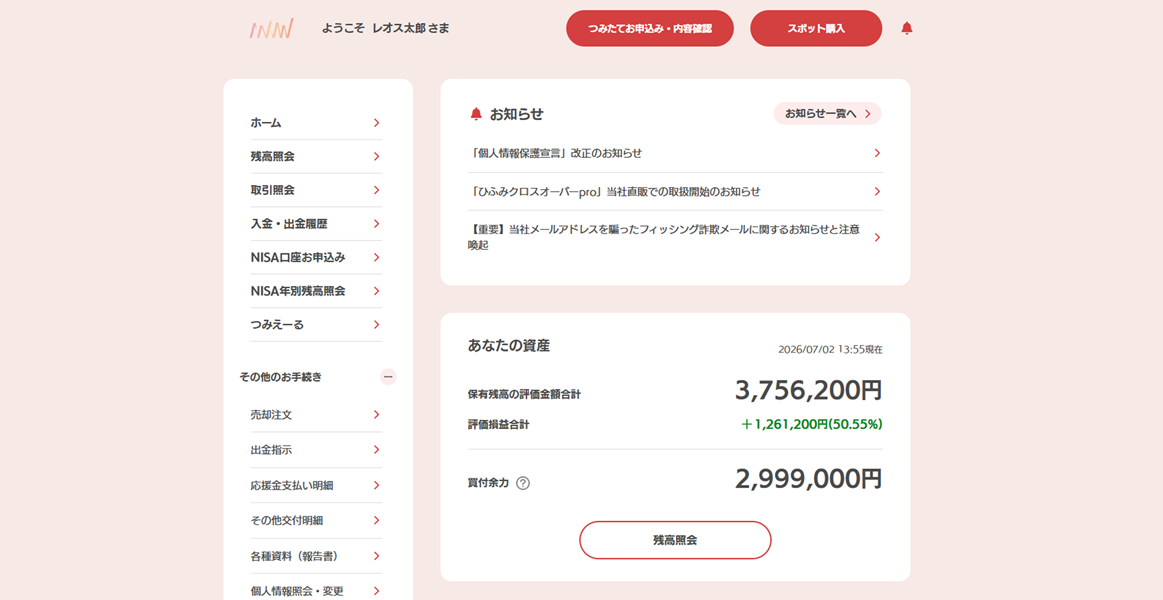This screenshot has height=600, width=1163.
Task: Open 出金指示 in the sidebar
Action: click(x=315, y=450)
